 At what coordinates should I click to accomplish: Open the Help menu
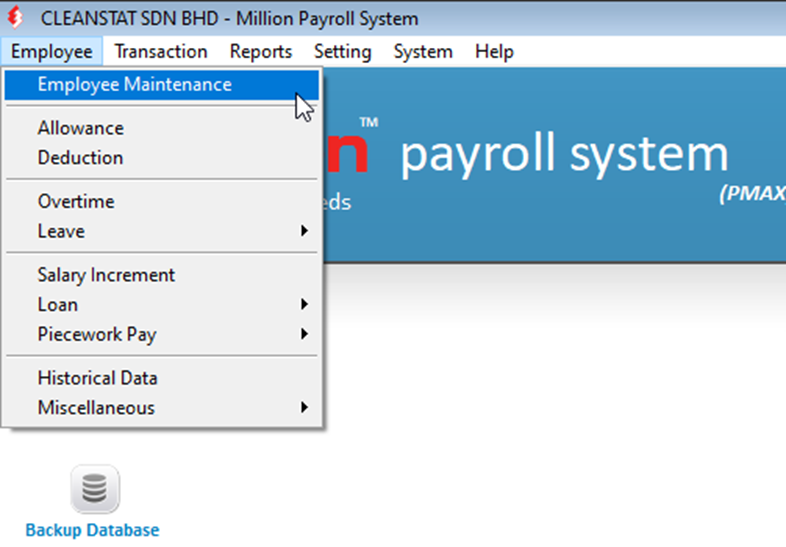(x=494, y=51)
